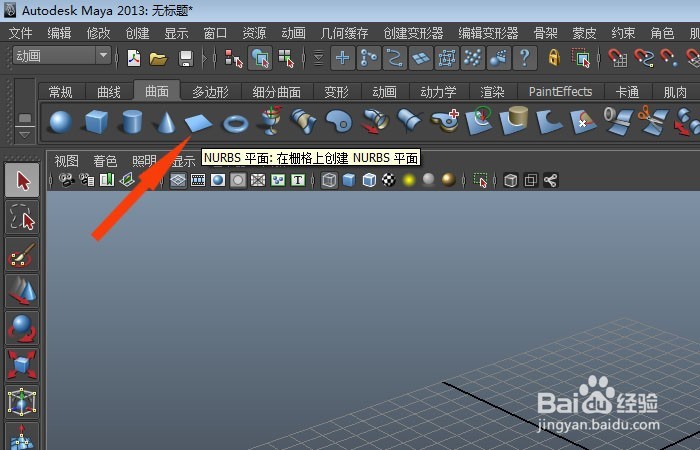700x450 pixels.
Task: Toggle the curves selection mask
Action: pos(395,58)
